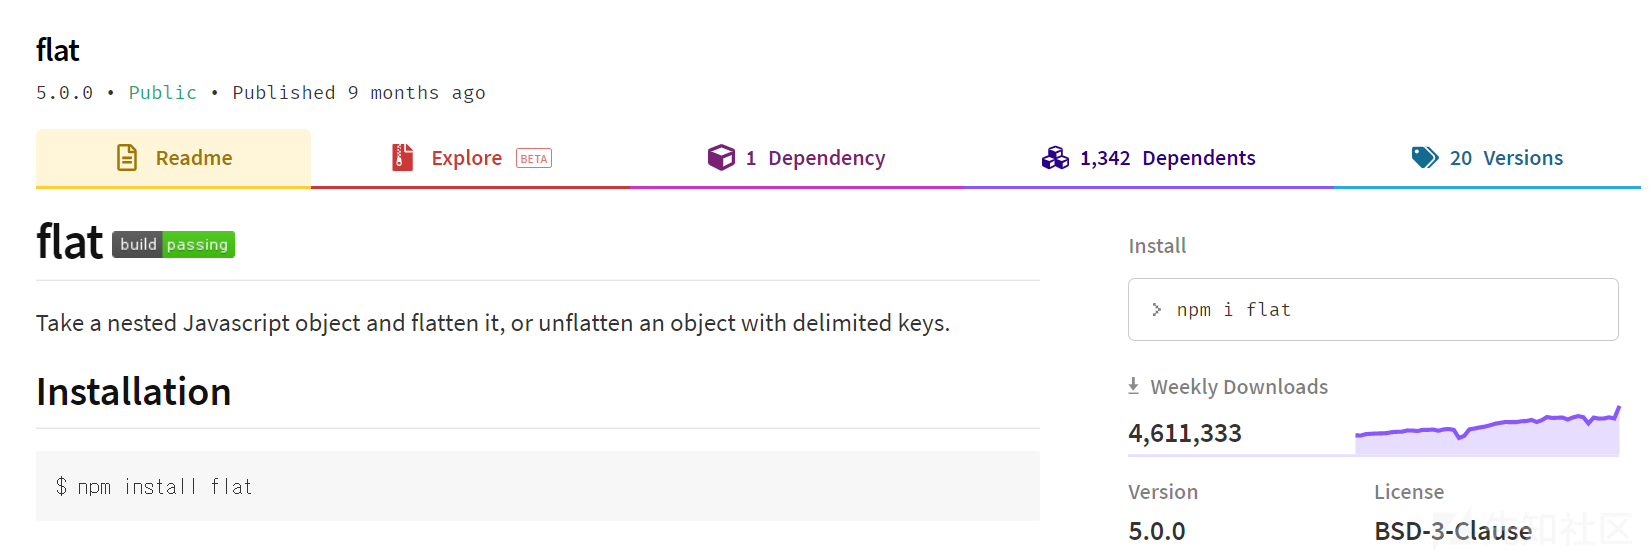Click the BETA label next to Explore
Viewport: 1651px width, 556px height.
click(534, 158)
